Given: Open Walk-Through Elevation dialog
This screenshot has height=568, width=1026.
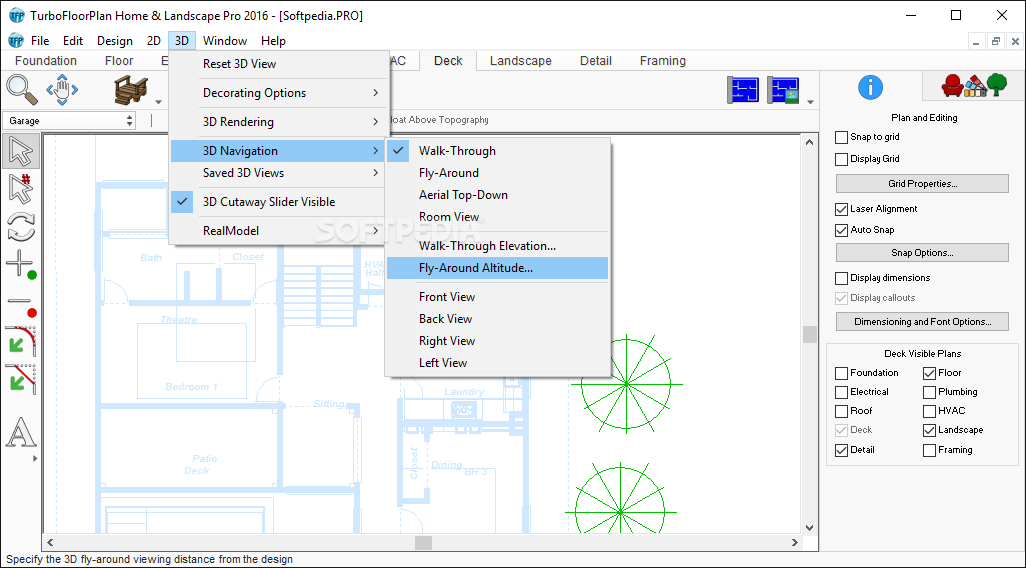Looking at the screenshot, I should click(497, 246).
